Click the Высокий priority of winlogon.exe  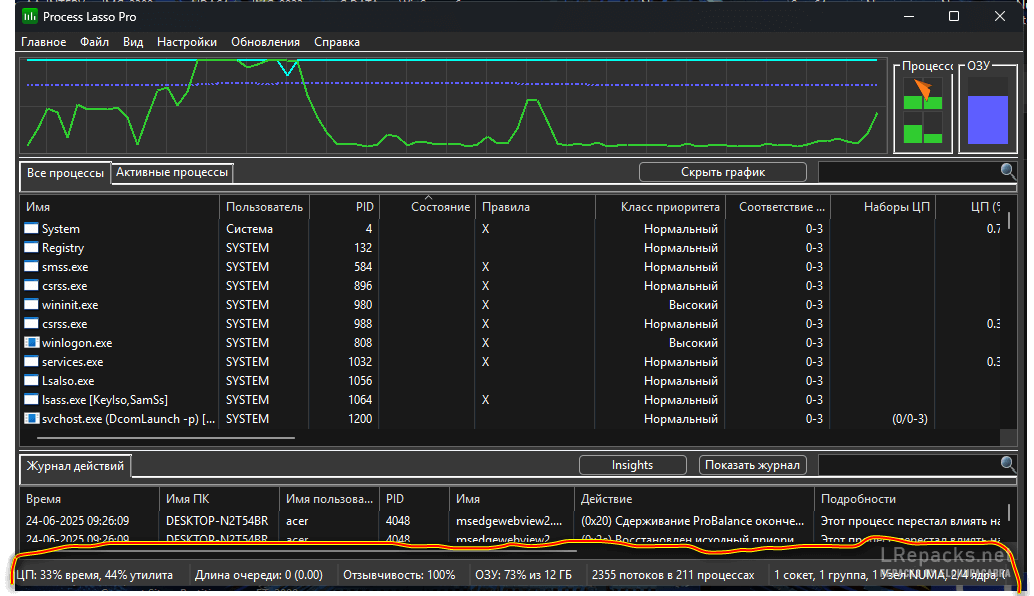693,343
